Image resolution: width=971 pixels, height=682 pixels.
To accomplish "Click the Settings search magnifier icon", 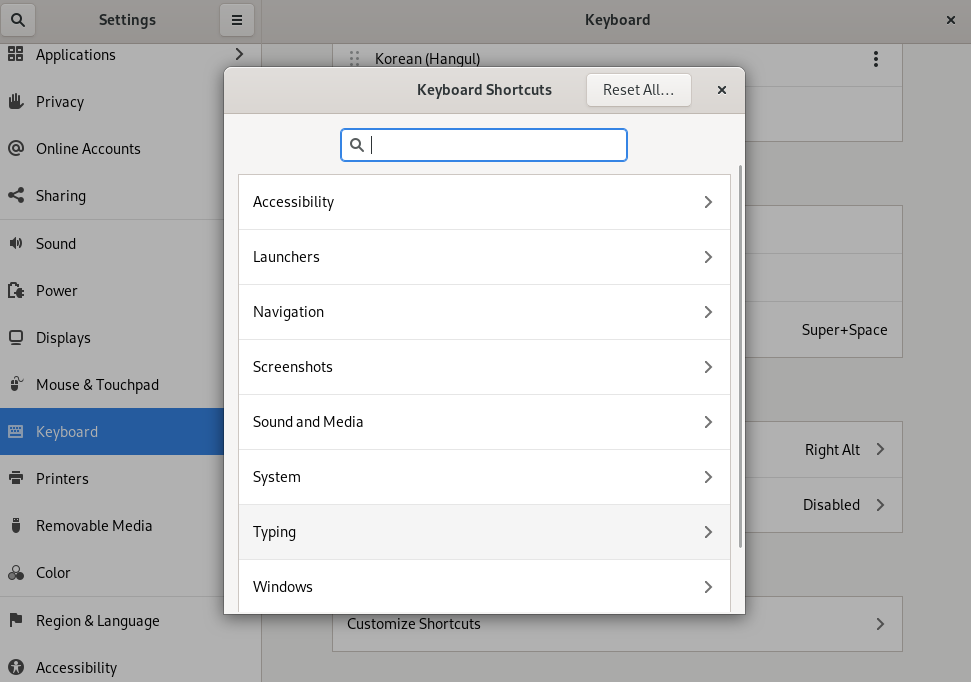I will 19,20.
